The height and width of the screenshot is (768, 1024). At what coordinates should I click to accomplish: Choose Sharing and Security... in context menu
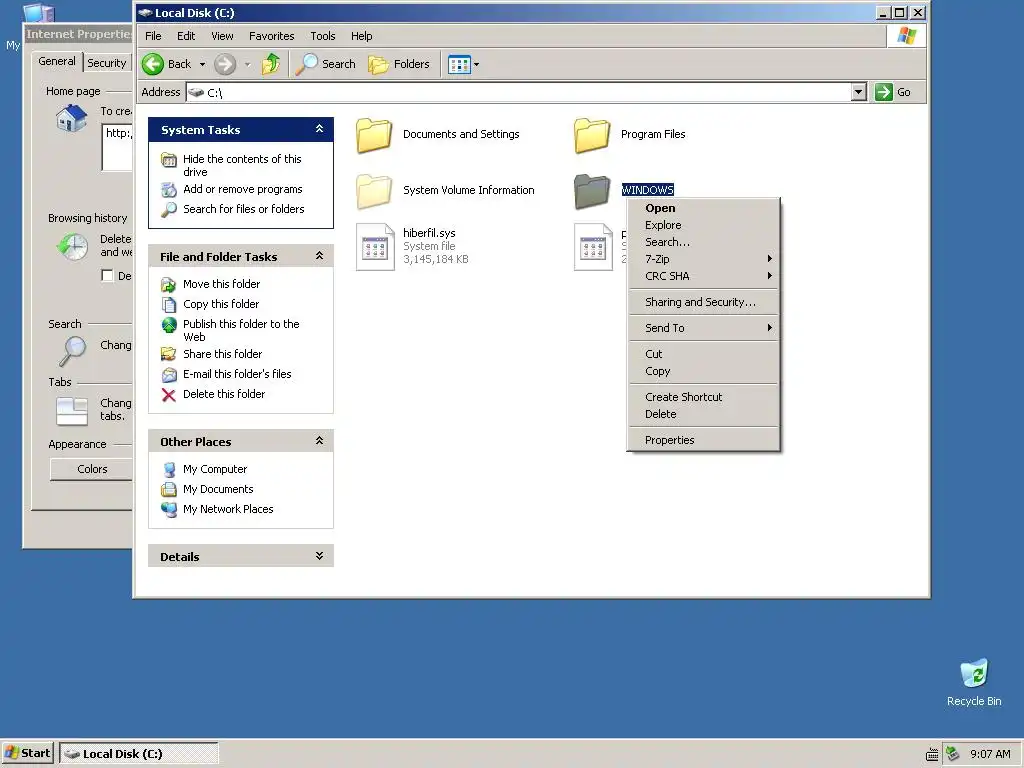tap(703, 302)
